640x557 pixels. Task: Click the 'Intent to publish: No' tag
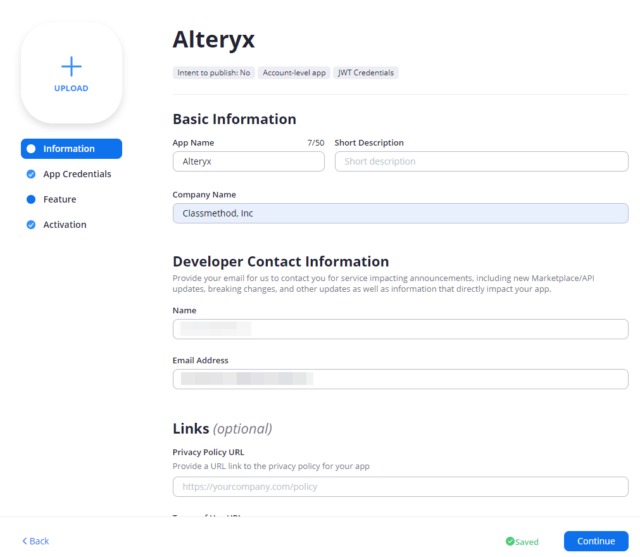point(214,73)
